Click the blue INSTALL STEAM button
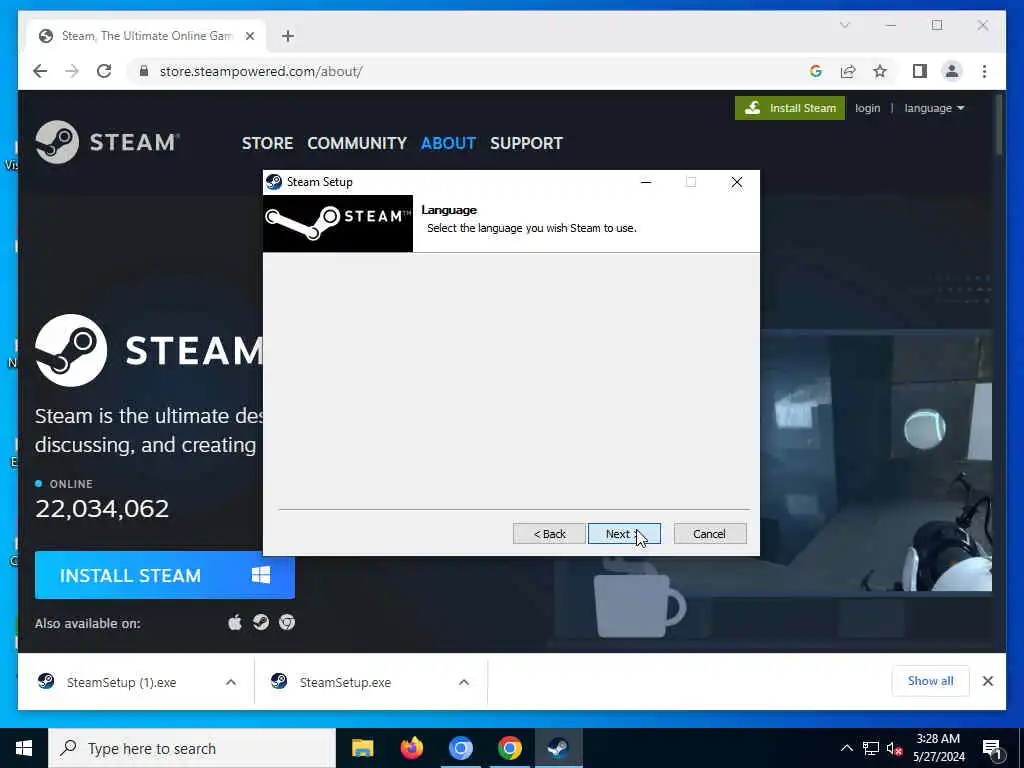1024x768 pixels. click(165, 575)
